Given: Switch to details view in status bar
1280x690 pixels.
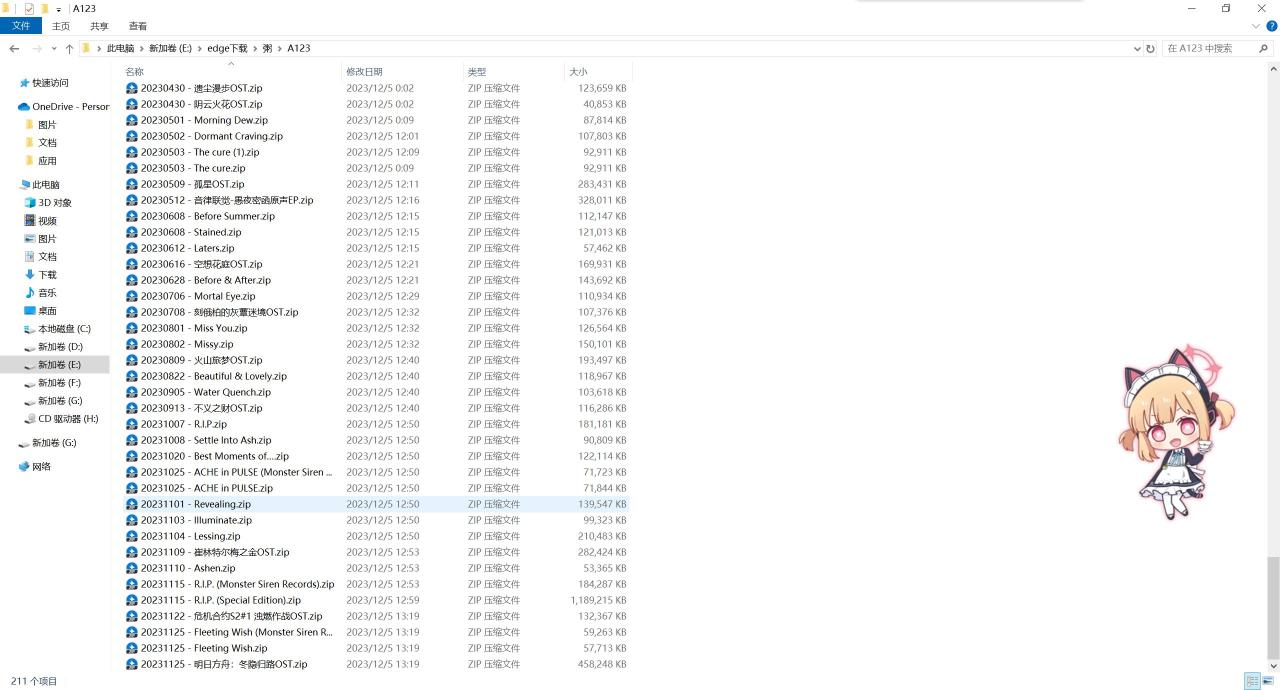Looking at the screenshot, I should pyautogui.click(x=1251, y=681).
